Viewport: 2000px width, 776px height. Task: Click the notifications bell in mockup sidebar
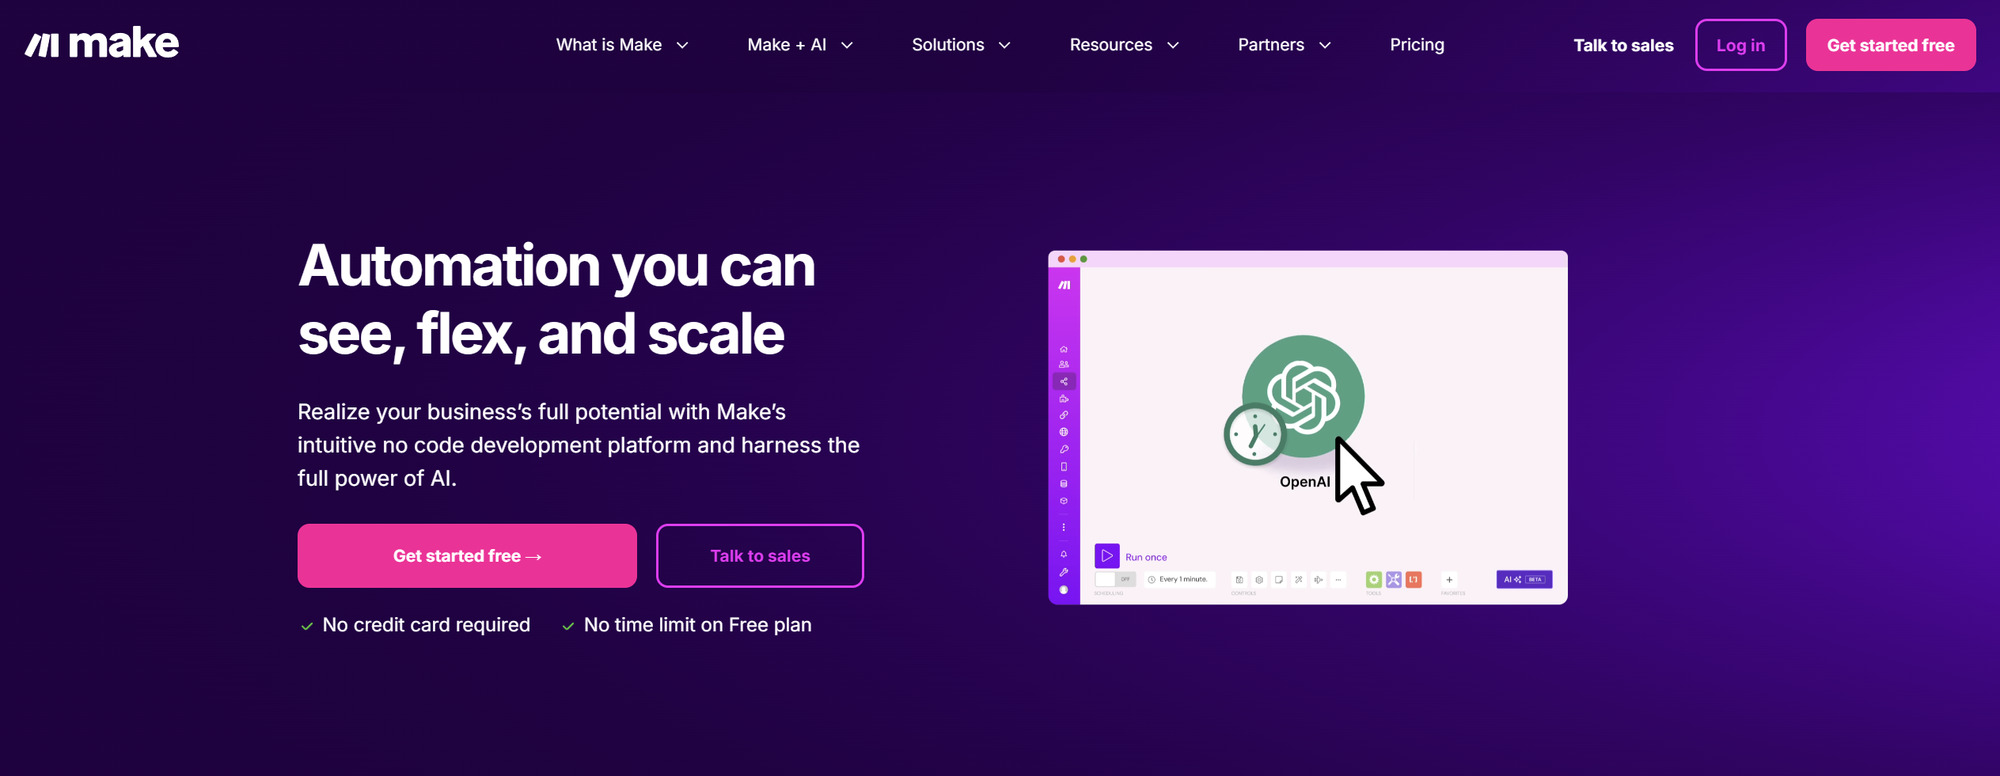point(1063,554)
